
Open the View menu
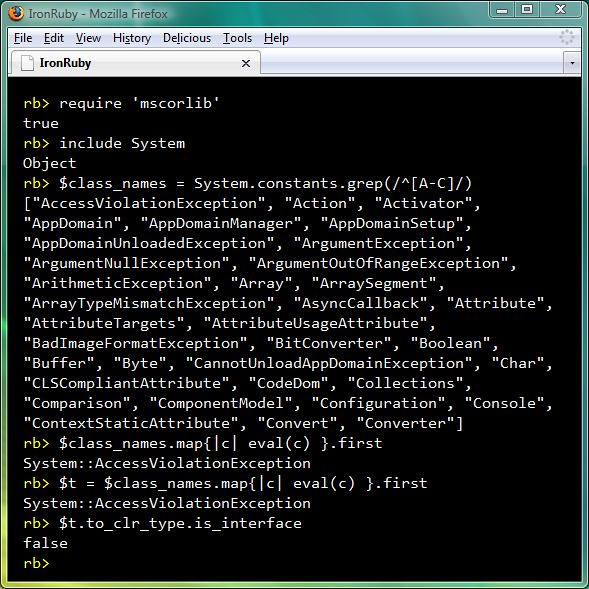pyautogui.click(x=88, y=38)
